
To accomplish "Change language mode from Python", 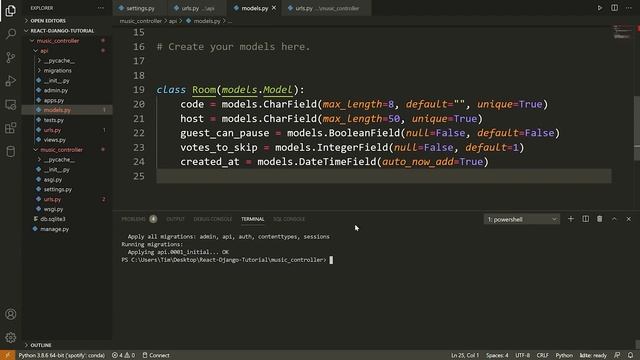I will (564, 355).
